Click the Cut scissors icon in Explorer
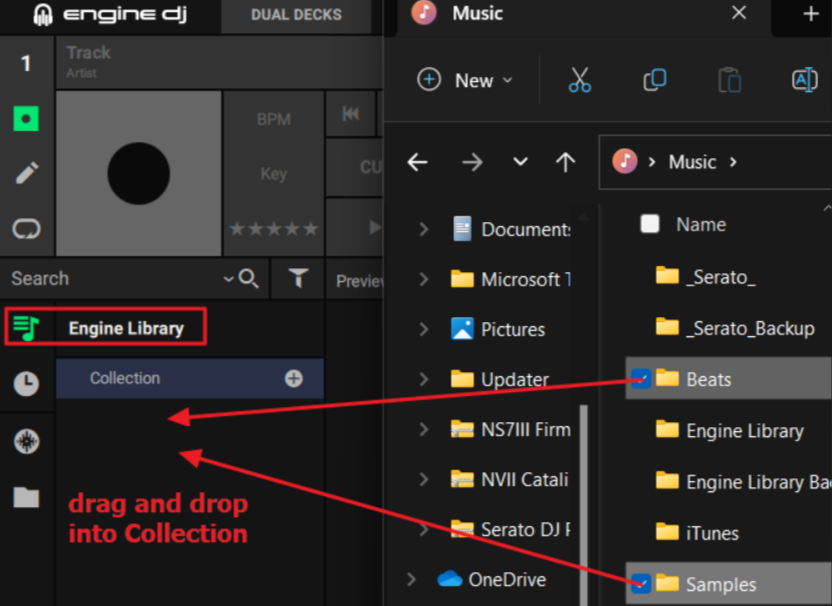Image resolution: width=832 pixels, height=606 pixels. click(x=579, y=80)
